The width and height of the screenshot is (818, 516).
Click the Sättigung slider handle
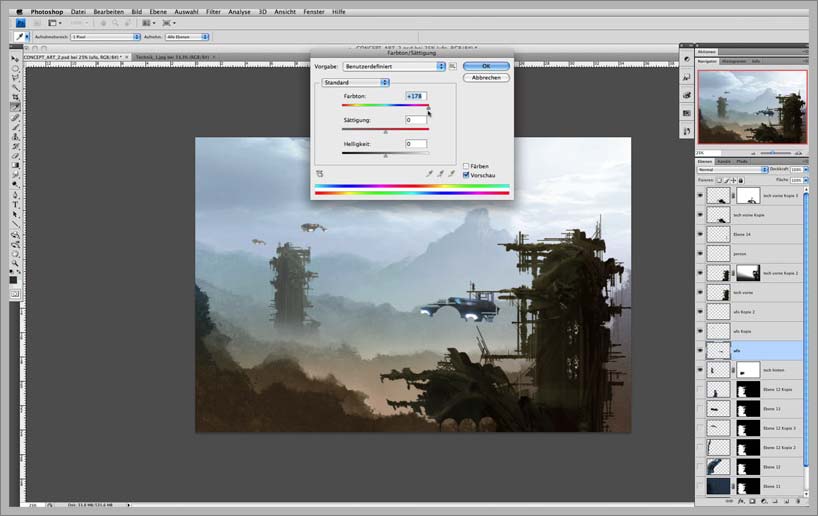point(386,132)
